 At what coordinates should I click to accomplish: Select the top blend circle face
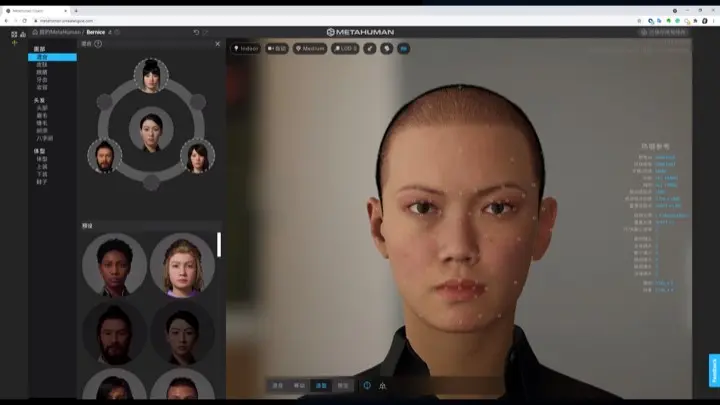click(151, 75)
